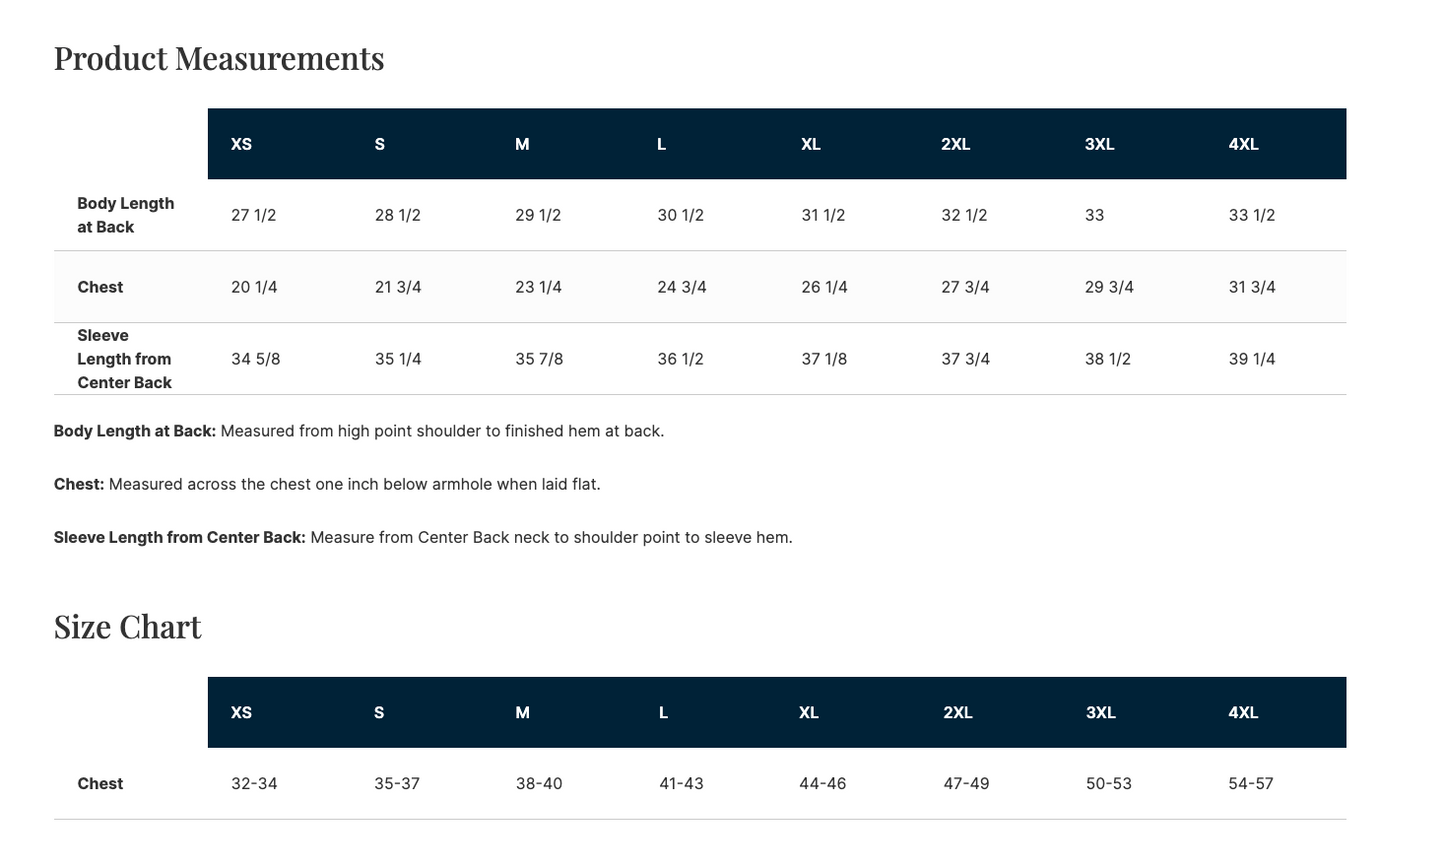Select the 24 3/4 chest measurement cell
Image resolution: width=1445 pixels, height=867 pixels.
pyautogui.click(x=681, y=287)
